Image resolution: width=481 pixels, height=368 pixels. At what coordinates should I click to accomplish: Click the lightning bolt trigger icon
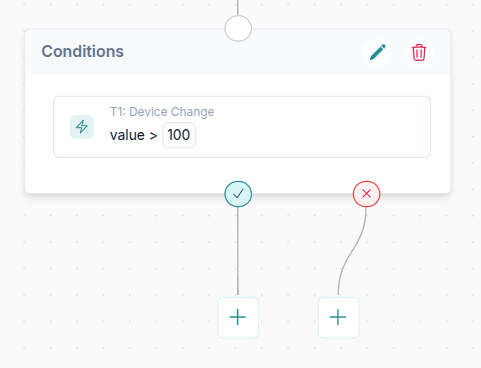82,127
